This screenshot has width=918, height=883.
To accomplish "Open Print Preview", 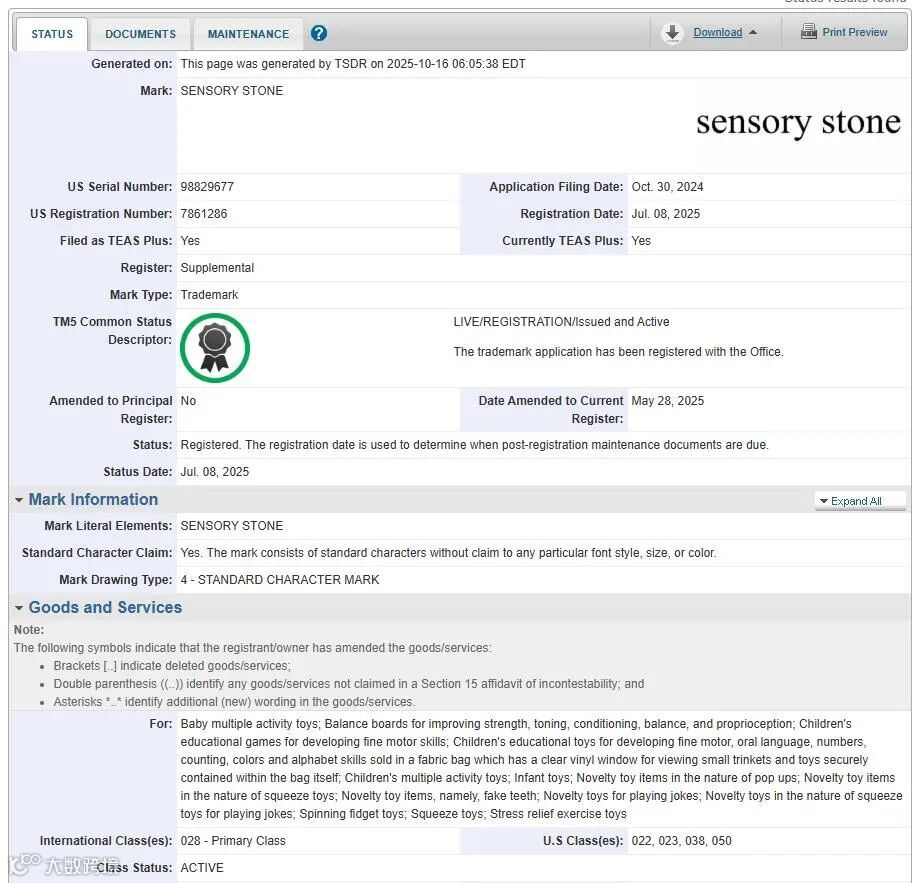I will pyautogui.click(x=855, y=32).
